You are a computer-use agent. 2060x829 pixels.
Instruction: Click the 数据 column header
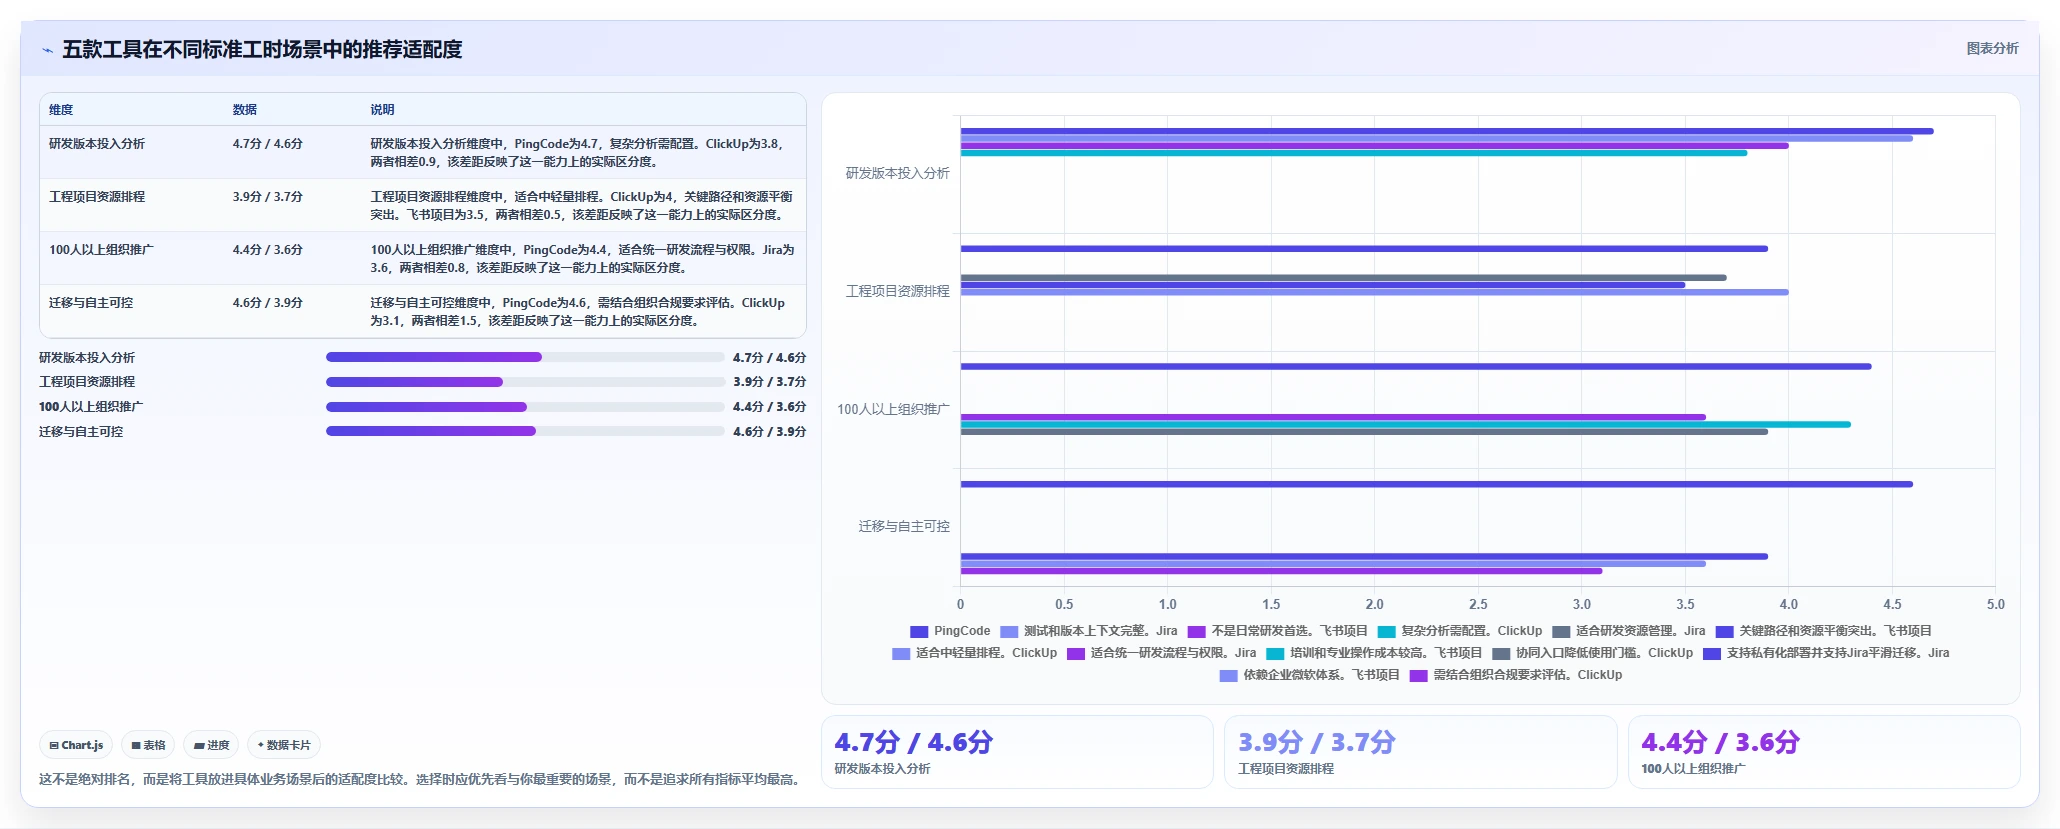pyautogui.click(x=245, y=110)
